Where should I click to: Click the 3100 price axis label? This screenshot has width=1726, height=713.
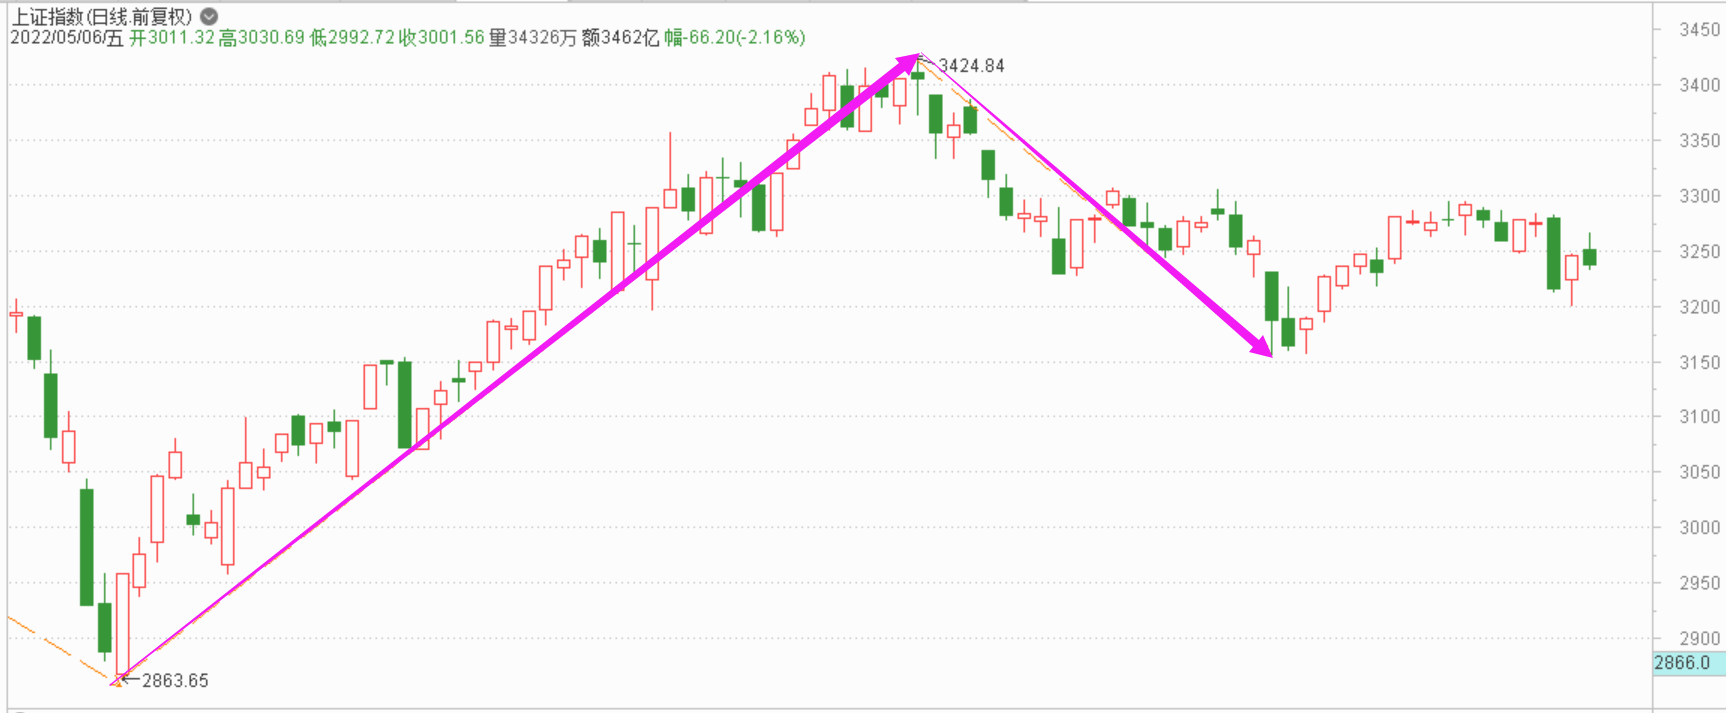point(1699,417)
